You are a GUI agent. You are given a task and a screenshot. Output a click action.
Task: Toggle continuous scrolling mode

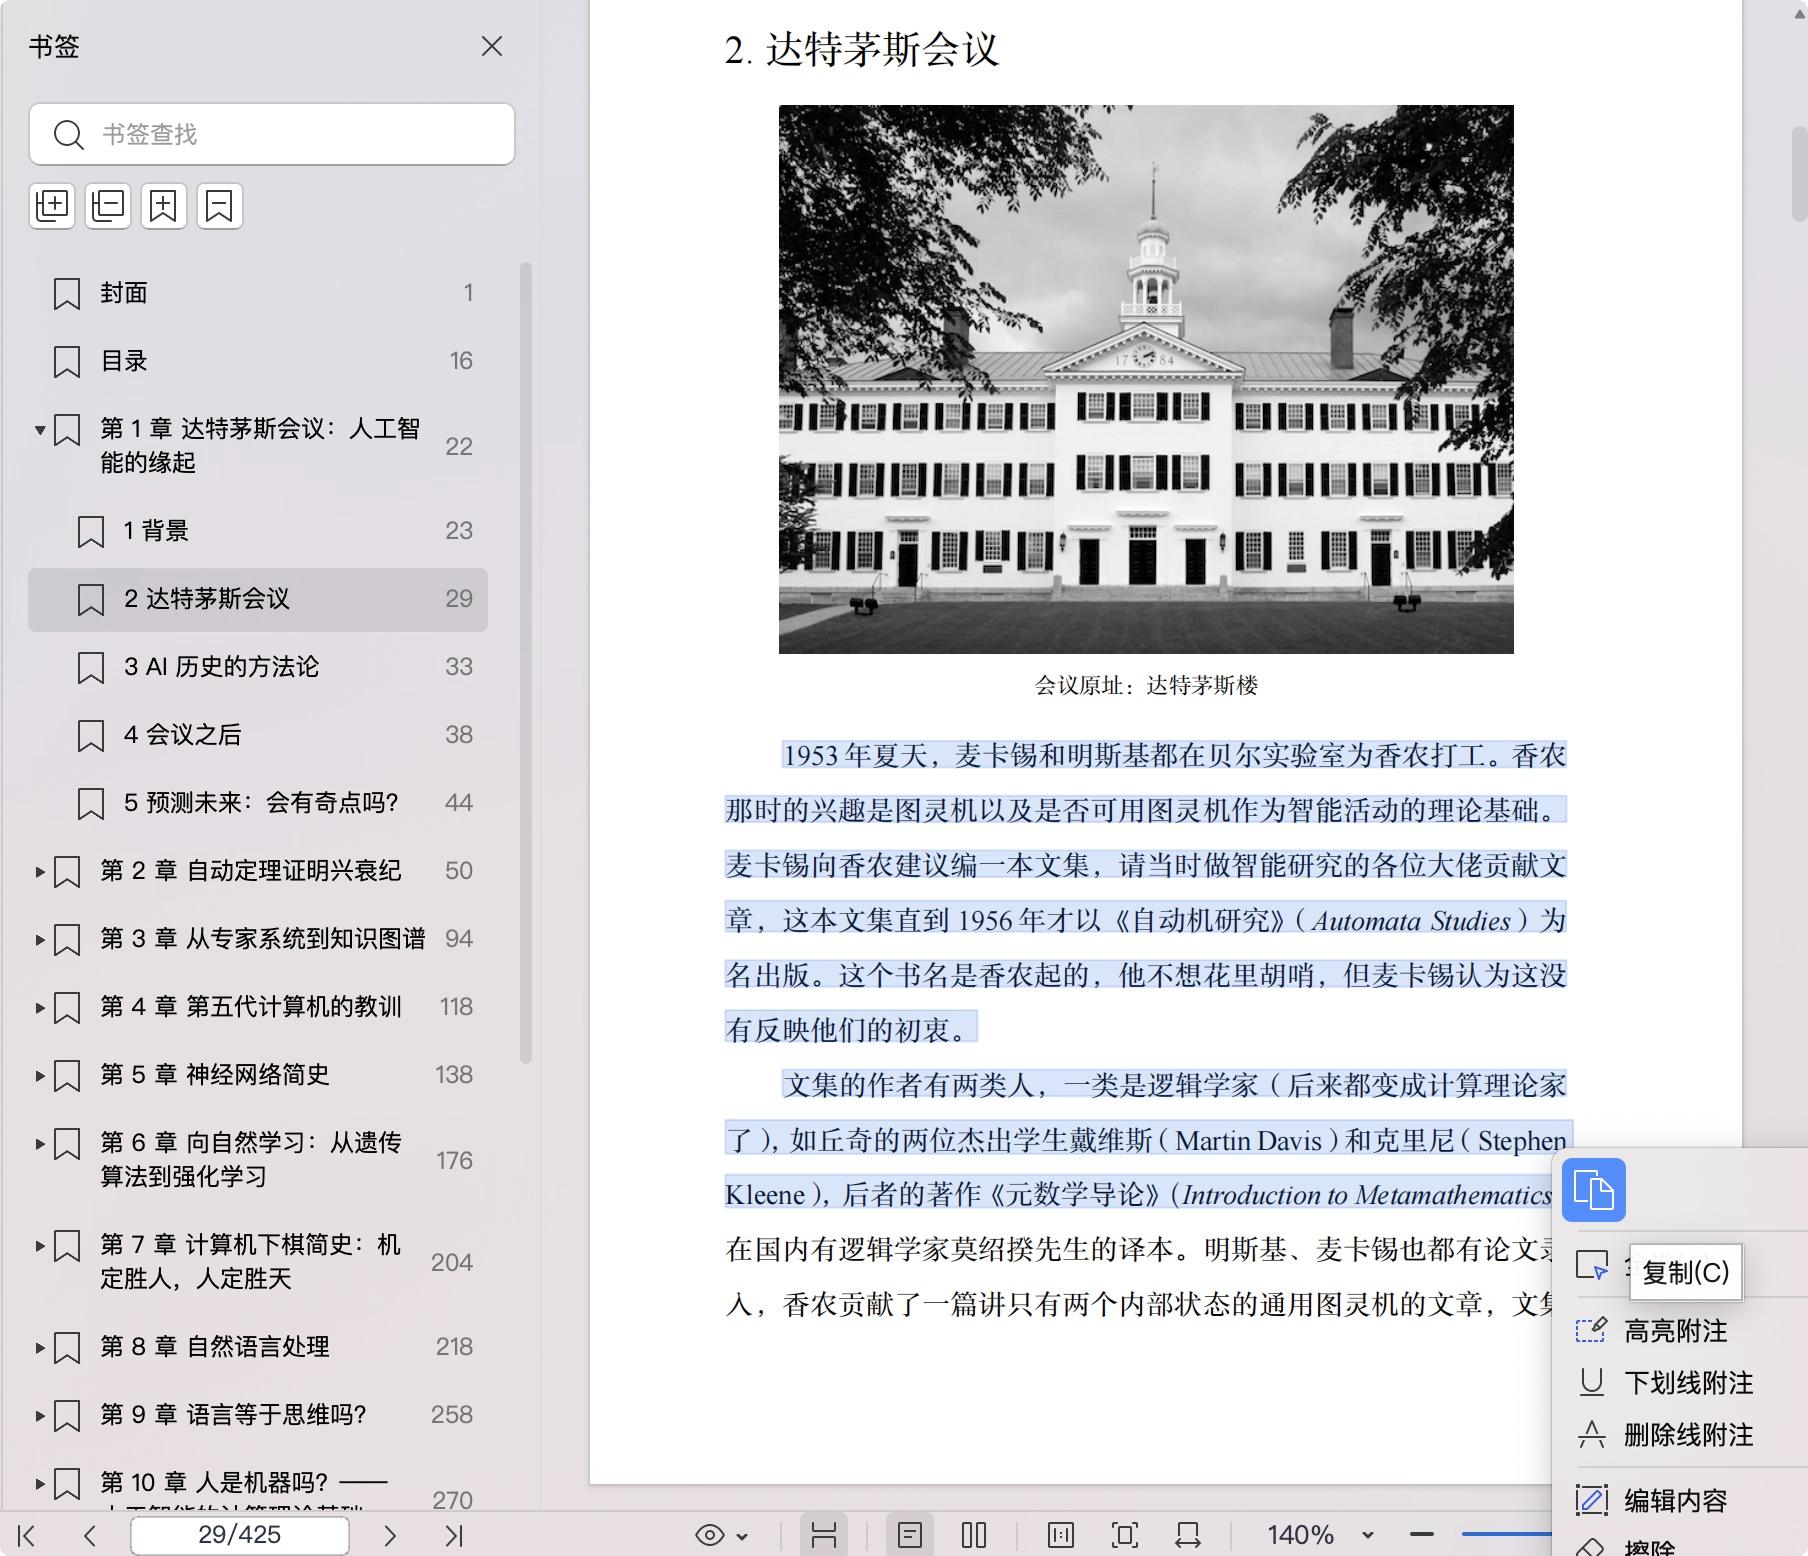pos(824,1535)
